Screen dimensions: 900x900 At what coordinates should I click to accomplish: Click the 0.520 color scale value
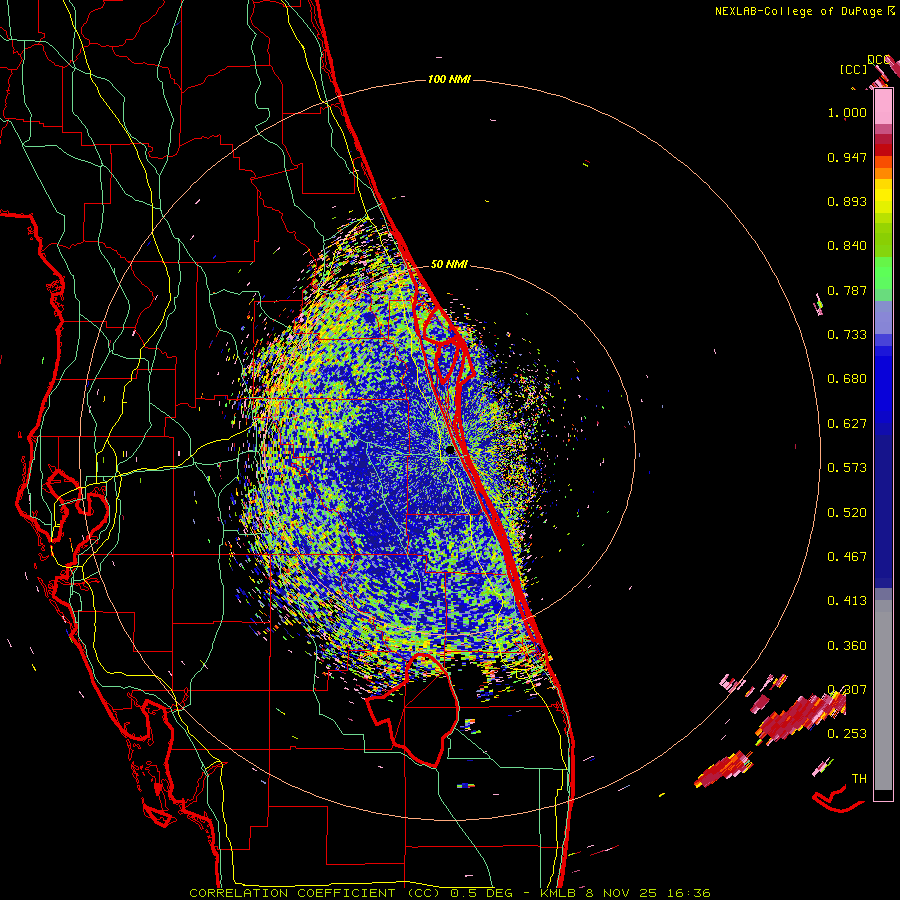(847, 513)
